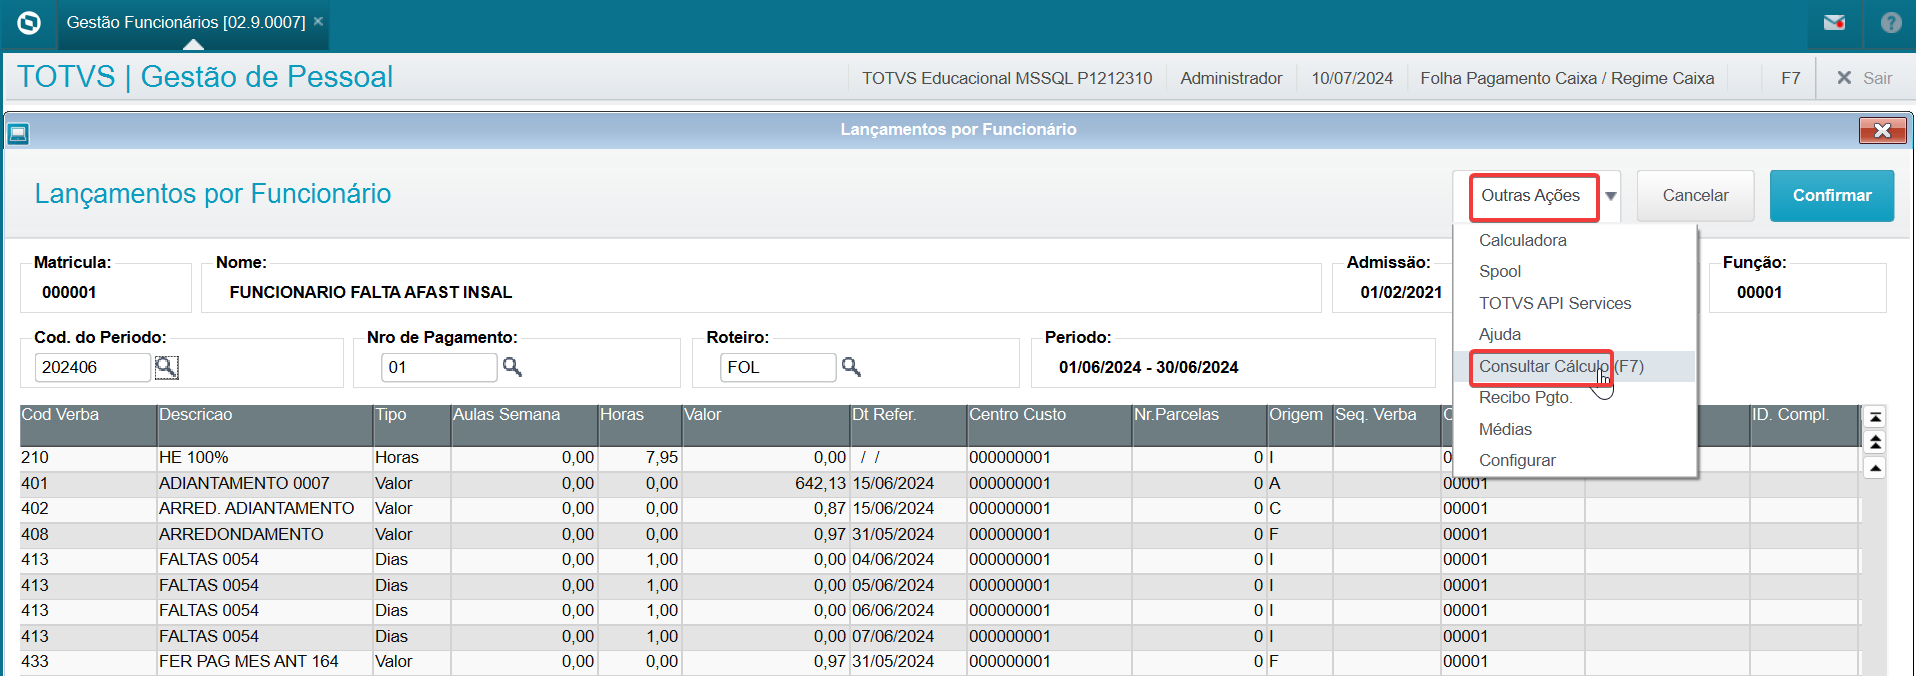Click the Cod. do Periodo input field
This screenshot has height=676, width=1916.
[92, 367]
